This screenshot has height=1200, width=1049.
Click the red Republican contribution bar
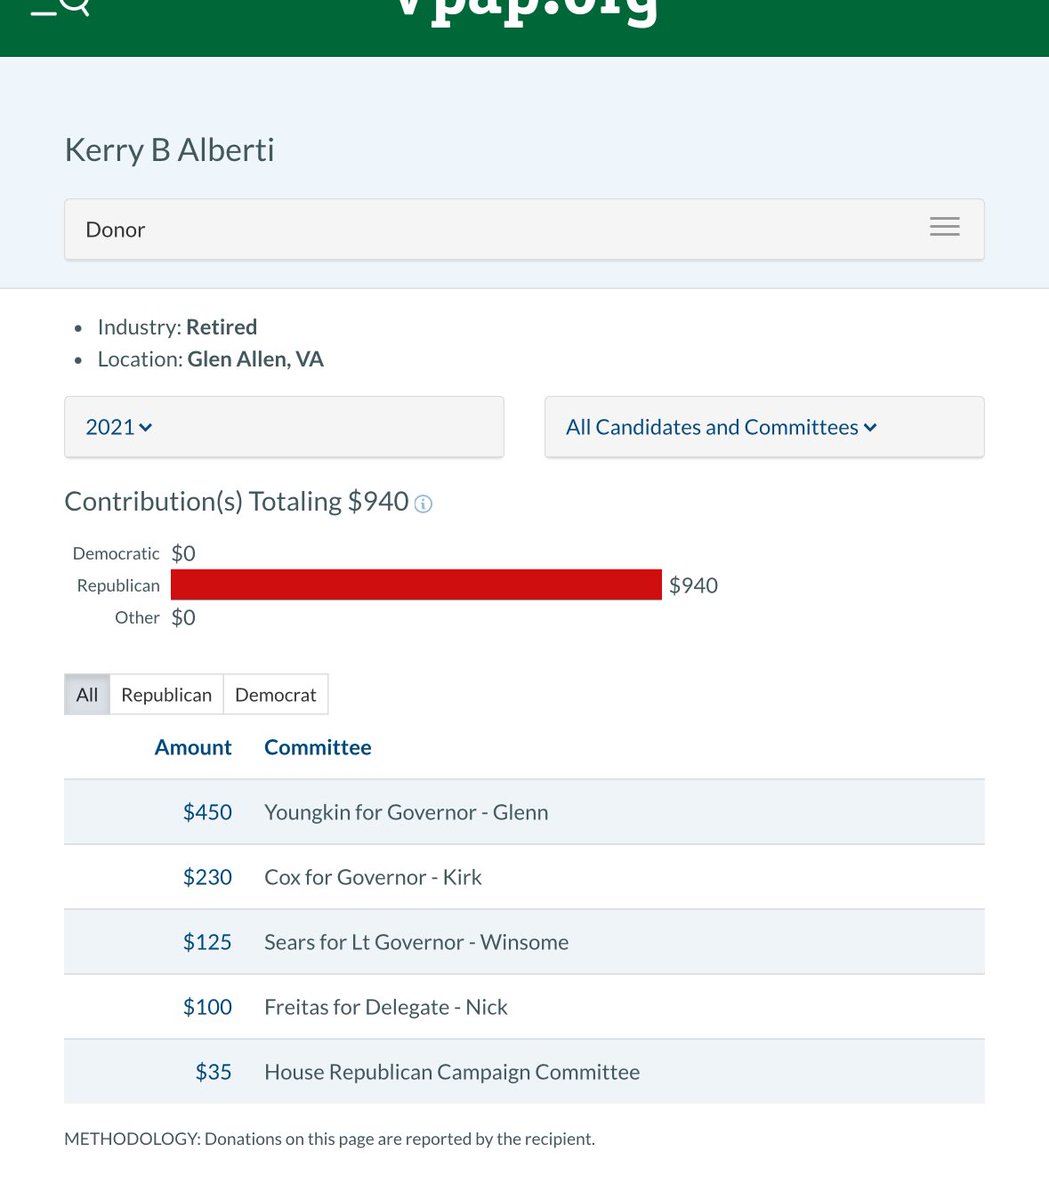(x=416, y=585)
